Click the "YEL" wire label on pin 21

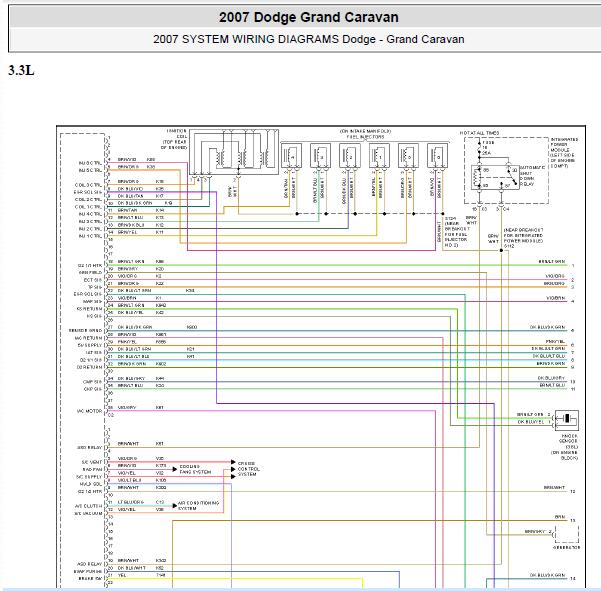tap(122, 575)
